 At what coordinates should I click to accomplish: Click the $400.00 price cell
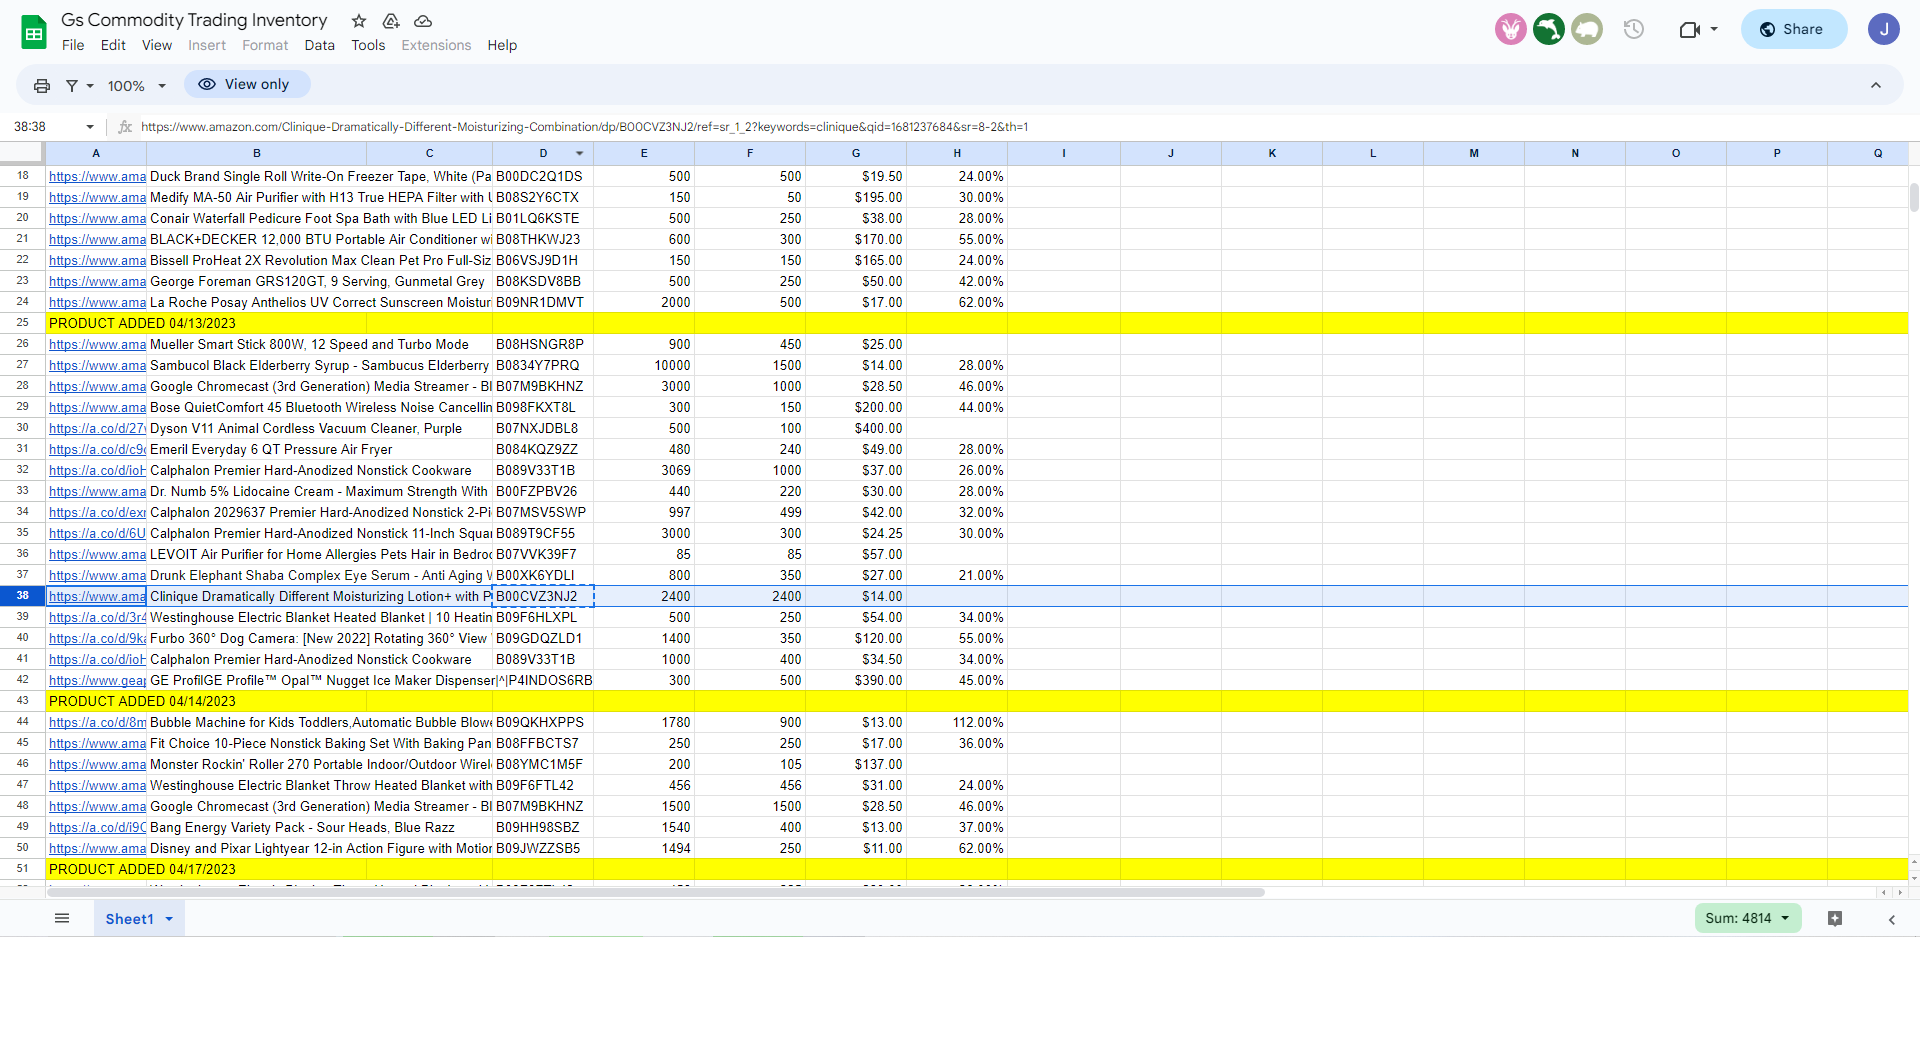[x=856, y=428]
